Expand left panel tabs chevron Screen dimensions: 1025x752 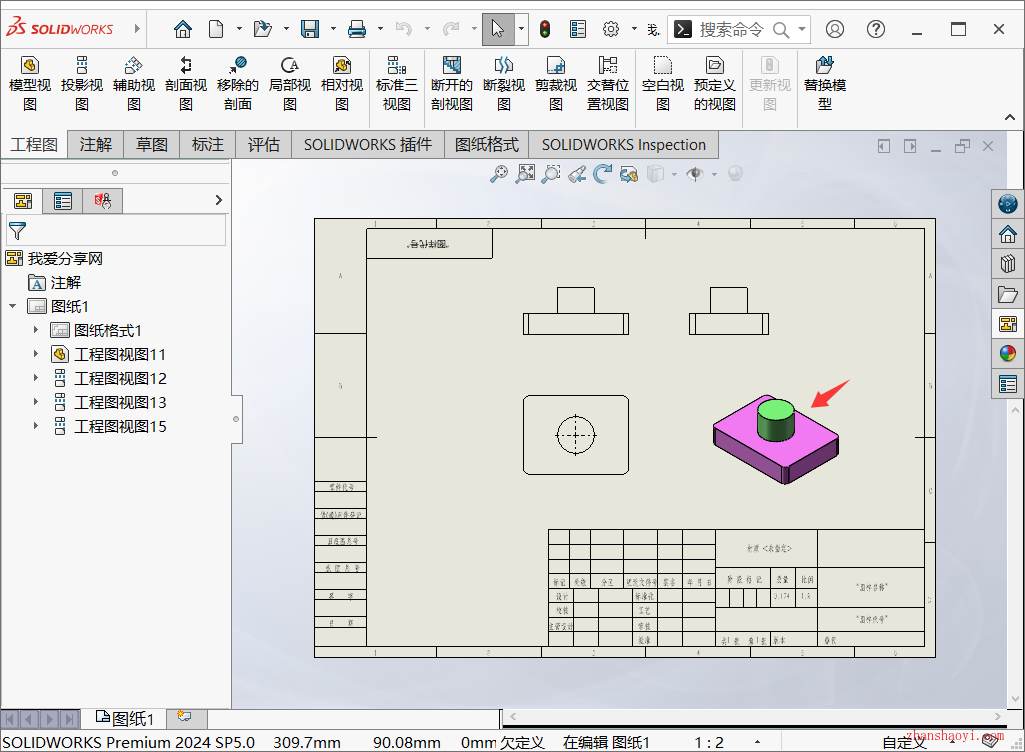click(x=218, y=200)
